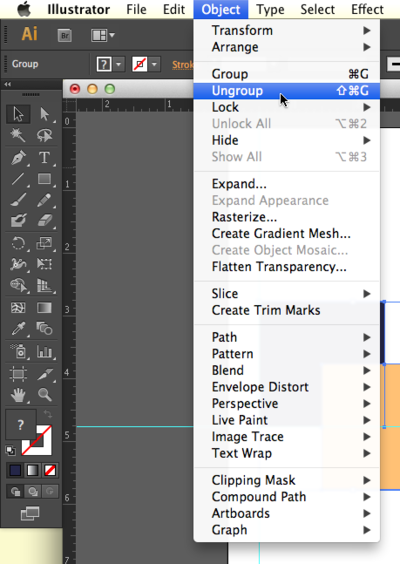Select the Eraser tool
Screen dimensions: 400x564
point(44,220)
